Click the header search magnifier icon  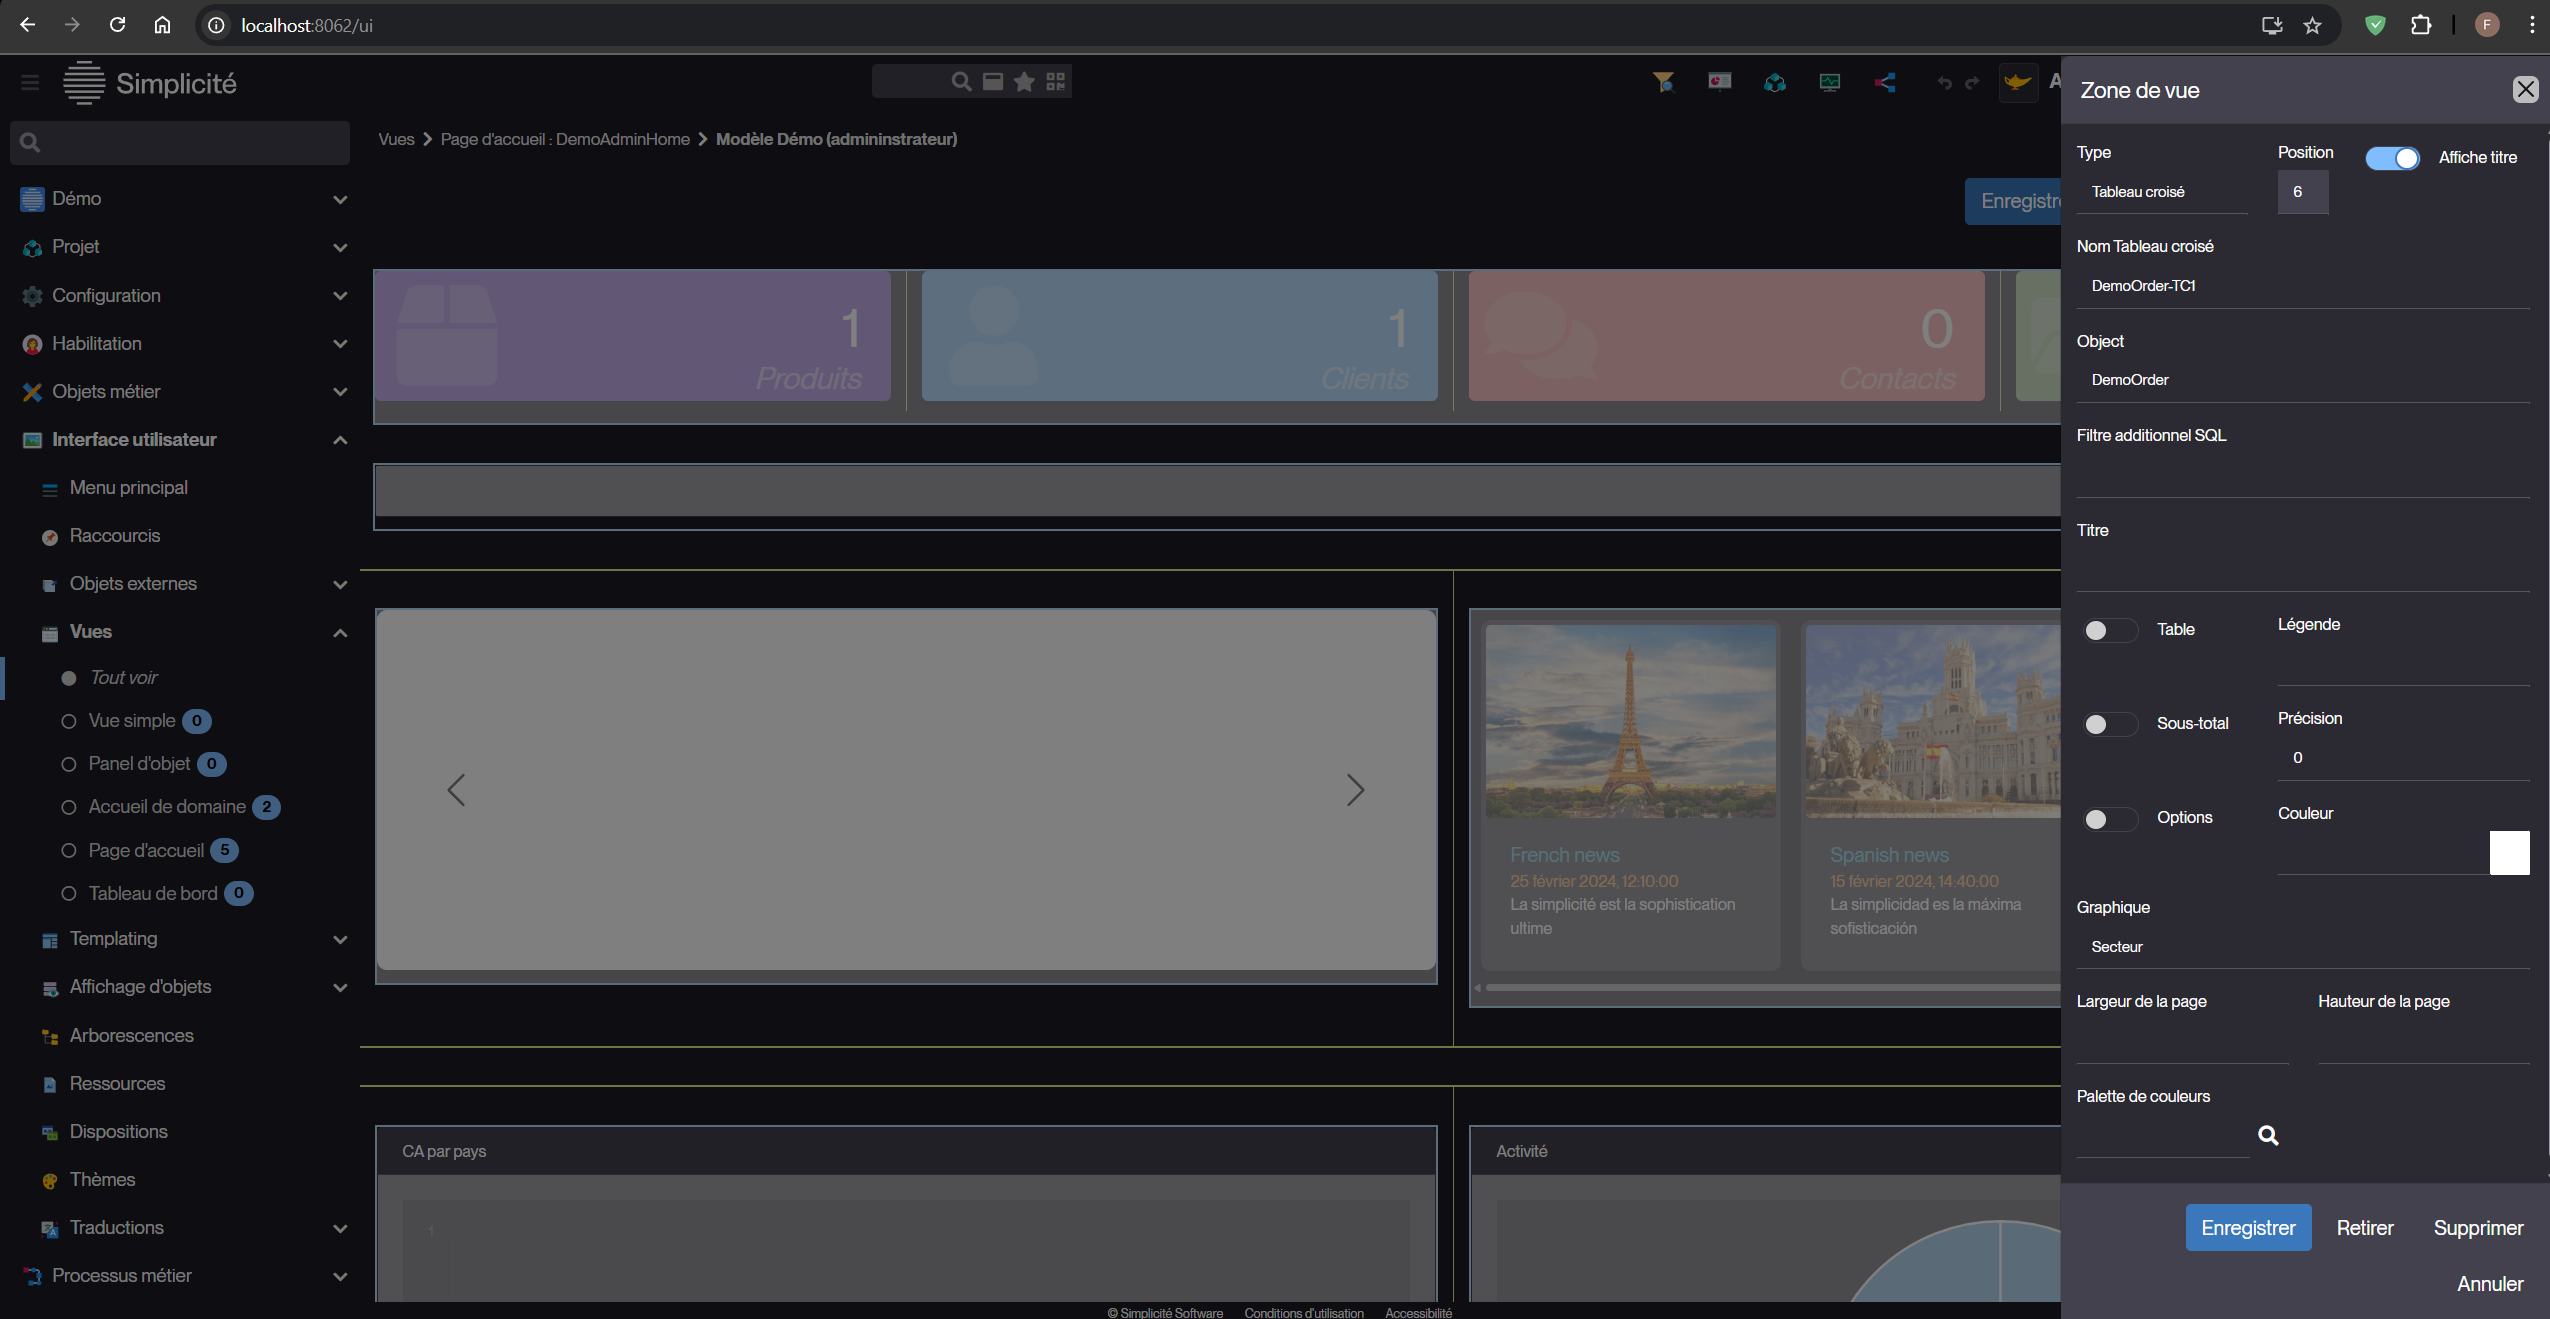tap(961, 81)
